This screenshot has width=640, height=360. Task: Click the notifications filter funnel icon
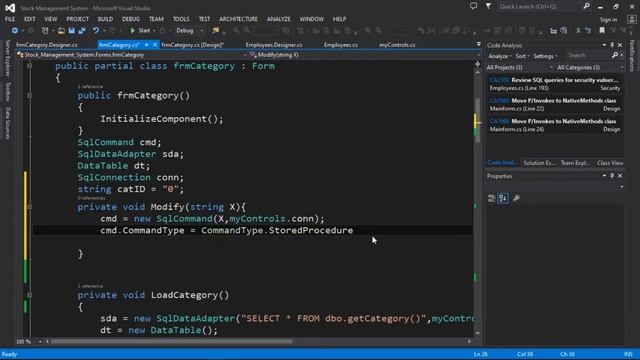pos(488,6)
